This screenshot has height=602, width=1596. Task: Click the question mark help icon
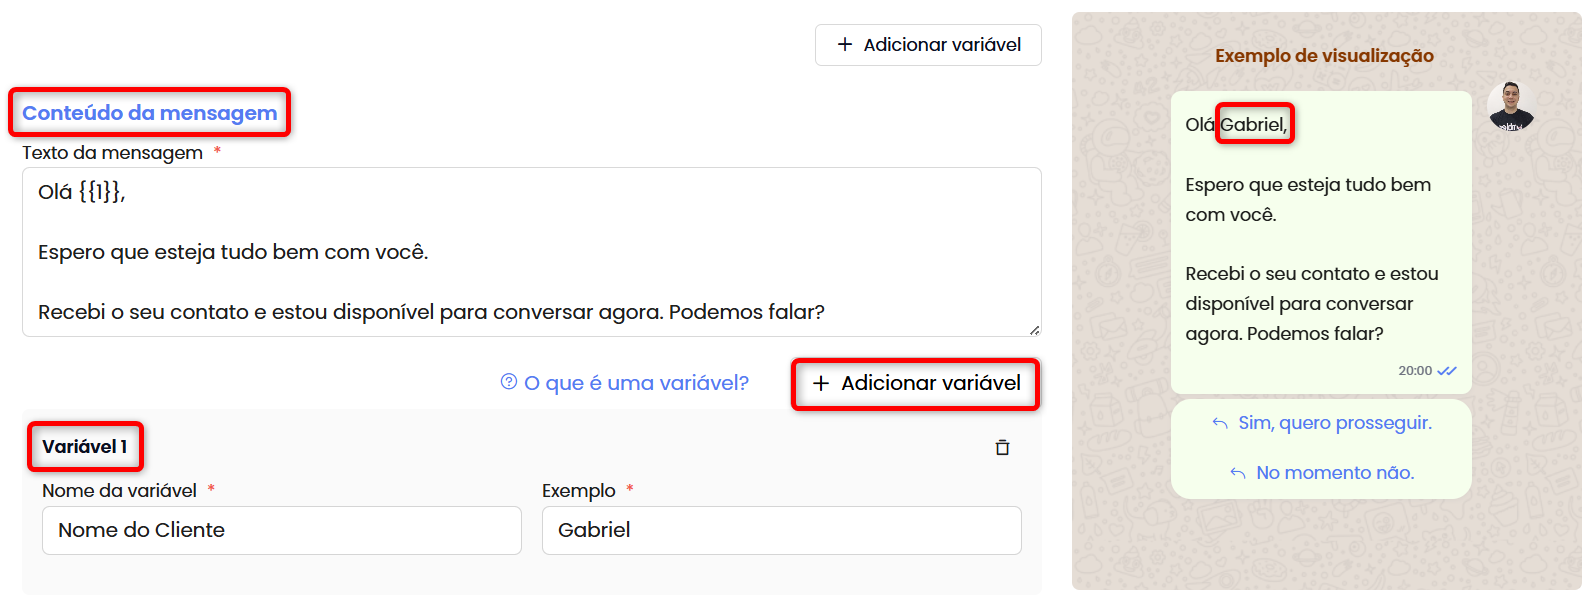507,382
